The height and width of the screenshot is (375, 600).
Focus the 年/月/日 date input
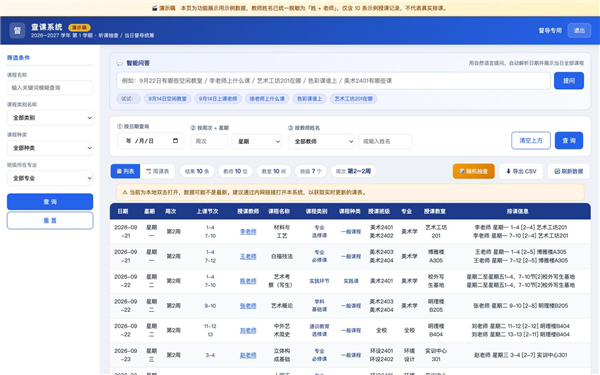click(x=150, y=141)
